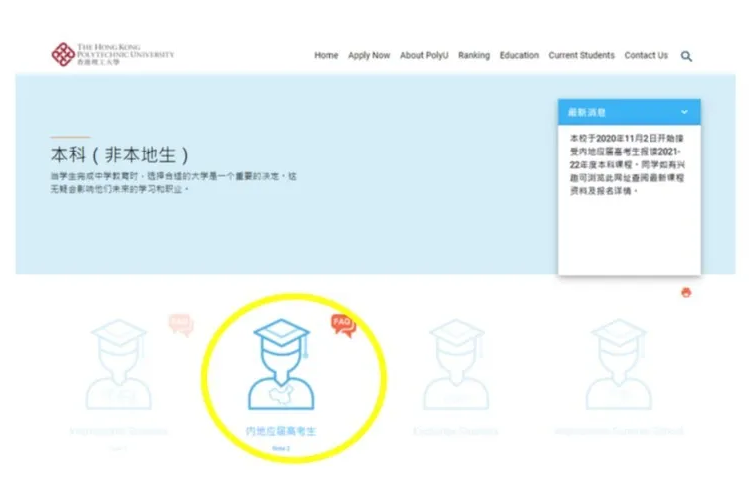Open the Contact Us menu item
Screen dimensions: 753x488
point(646,56)
